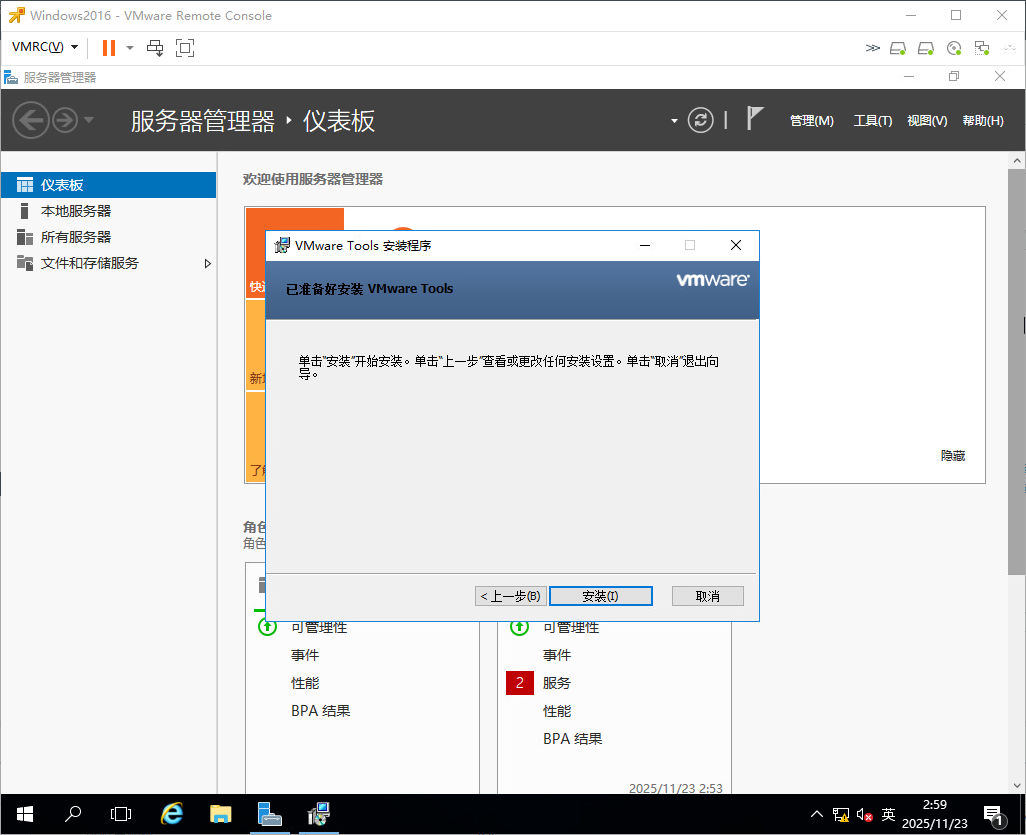Click the scrollbar down arrow

(x=1017, y=785)
